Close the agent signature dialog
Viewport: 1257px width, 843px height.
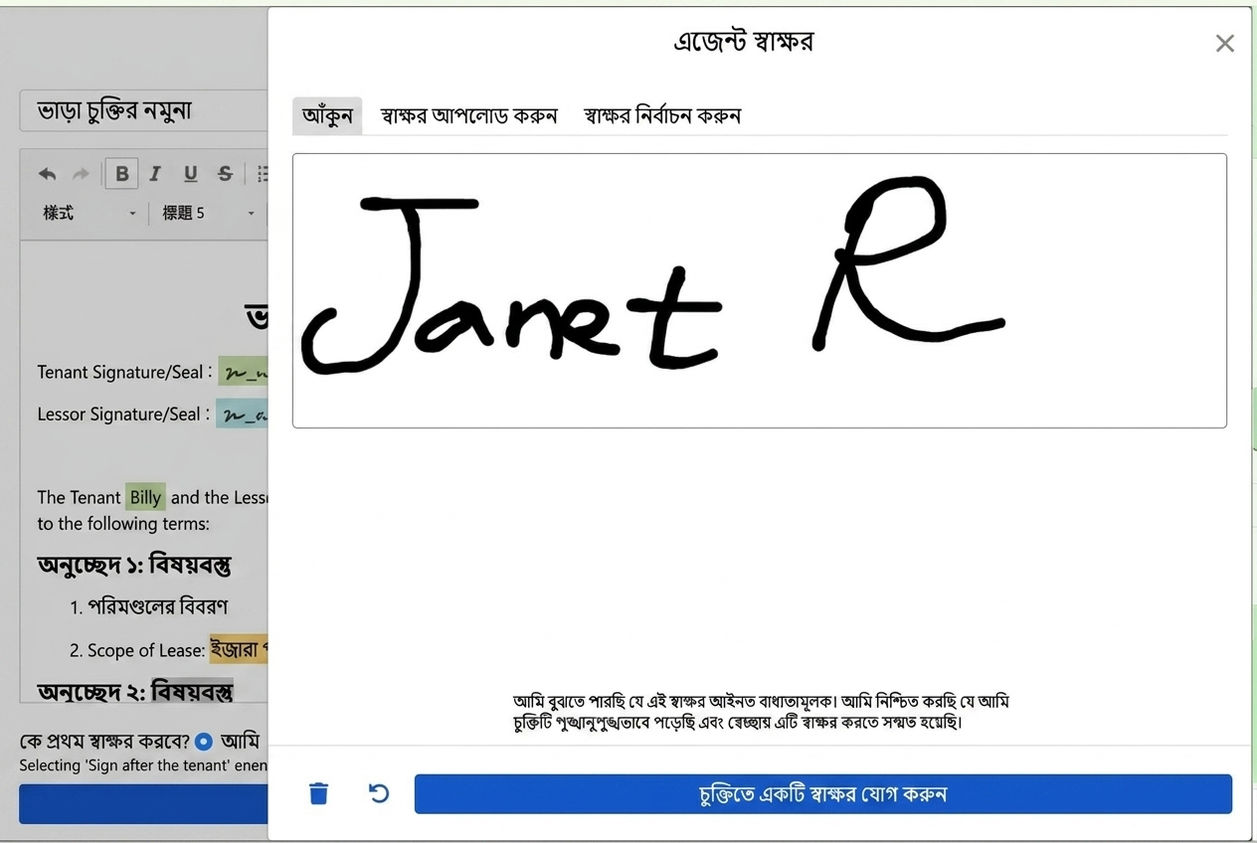pyautogui.click(x=1225, y=43)
